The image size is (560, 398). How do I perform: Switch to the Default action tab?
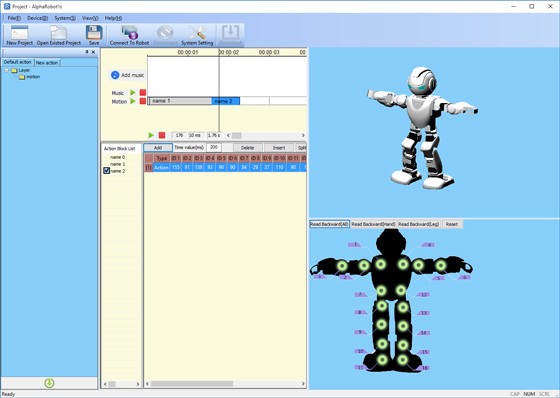[18, 62]
